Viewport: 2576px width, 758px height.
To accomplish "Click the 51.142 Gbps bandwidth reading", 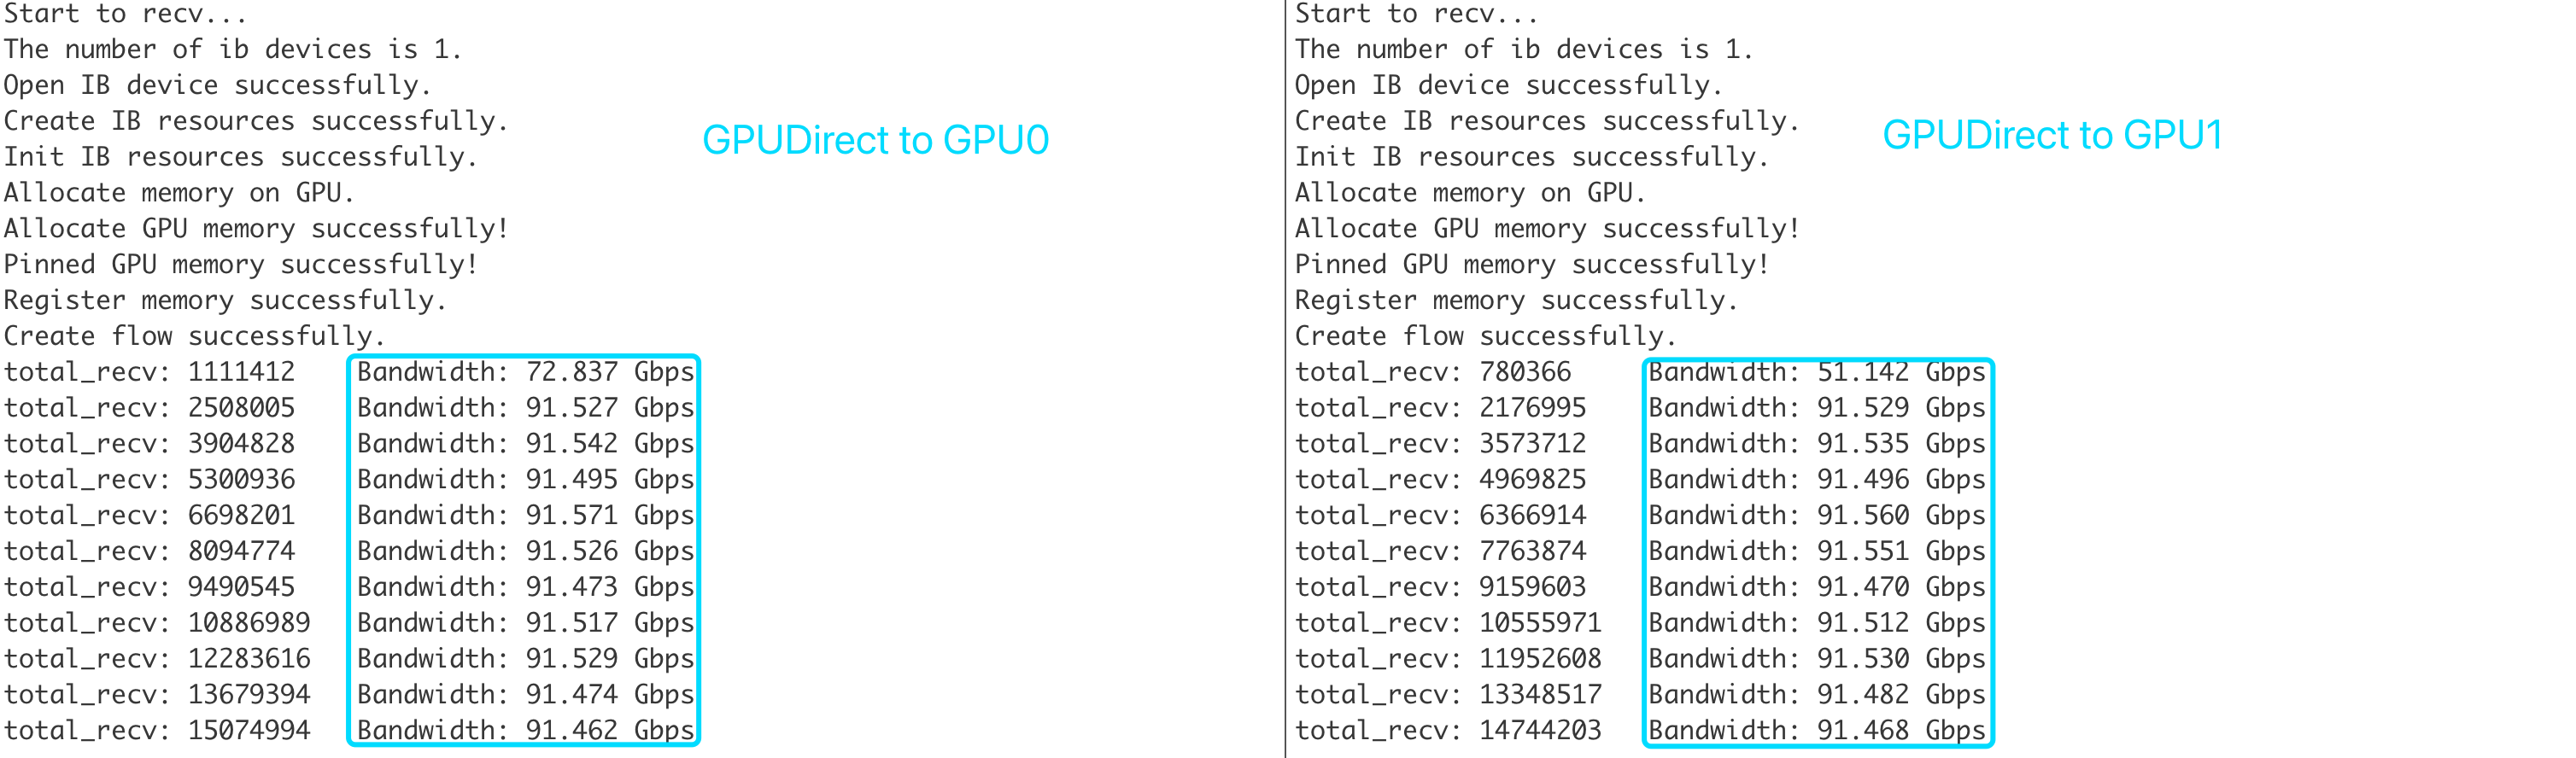I will point(1816,372).
